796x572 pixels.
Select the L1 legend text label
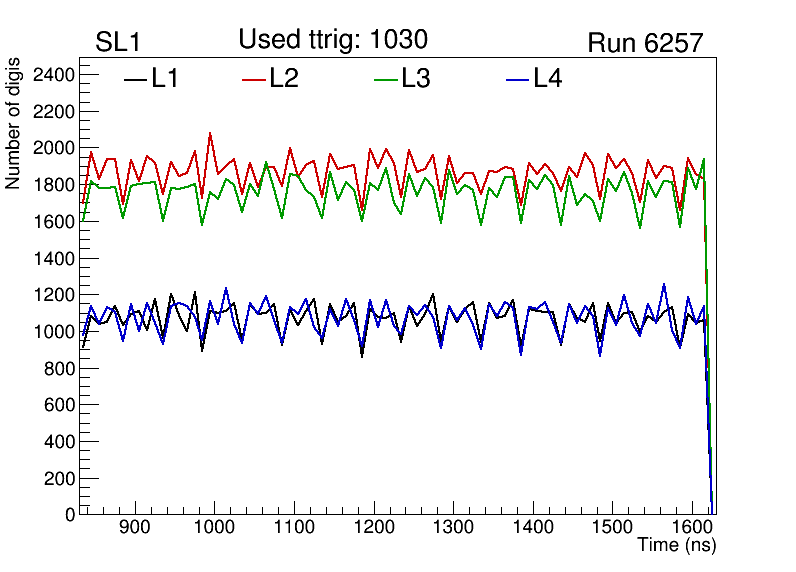(165, 79)
